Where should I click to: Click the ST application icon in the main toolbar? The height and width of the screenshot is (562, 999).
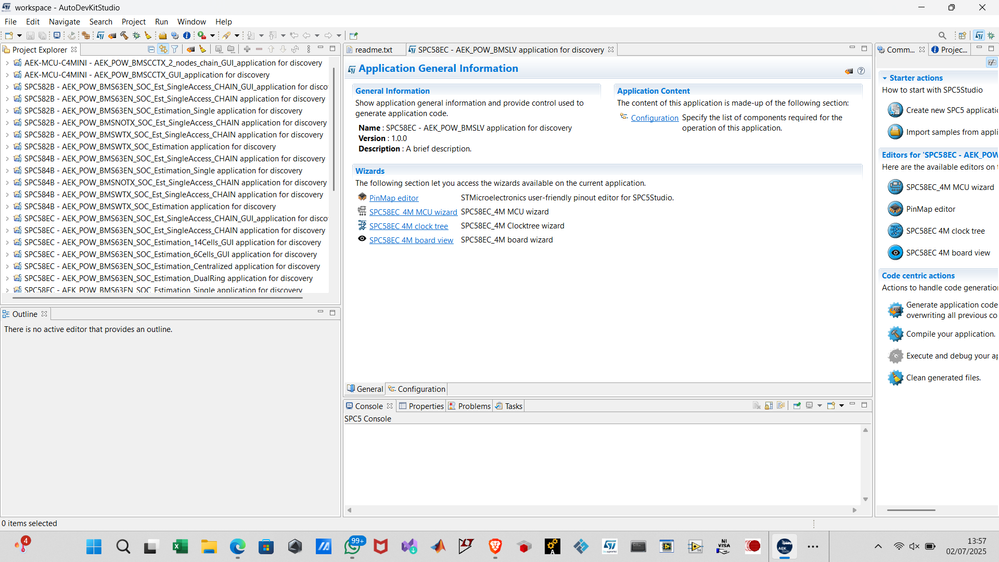click(101, 36)
